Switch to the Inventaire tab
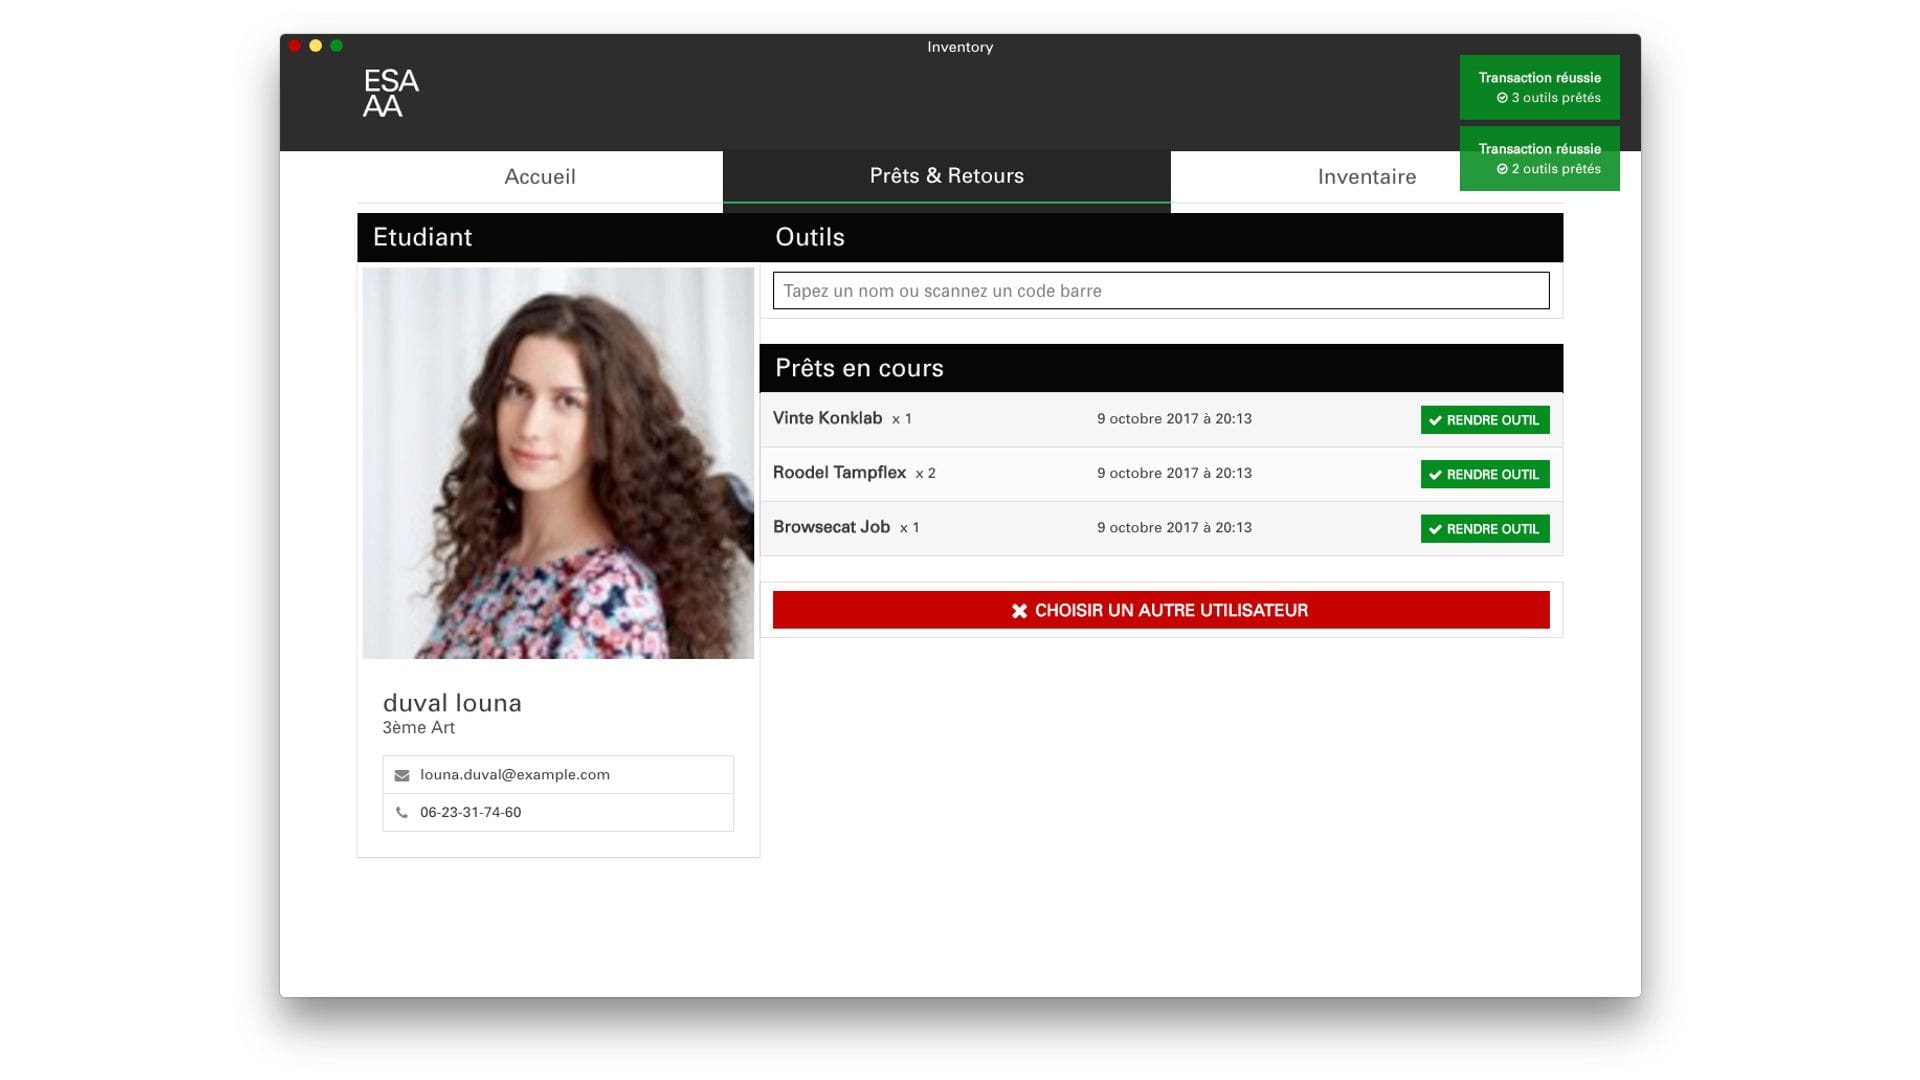The image size is (1920, 1080). 1366,177
